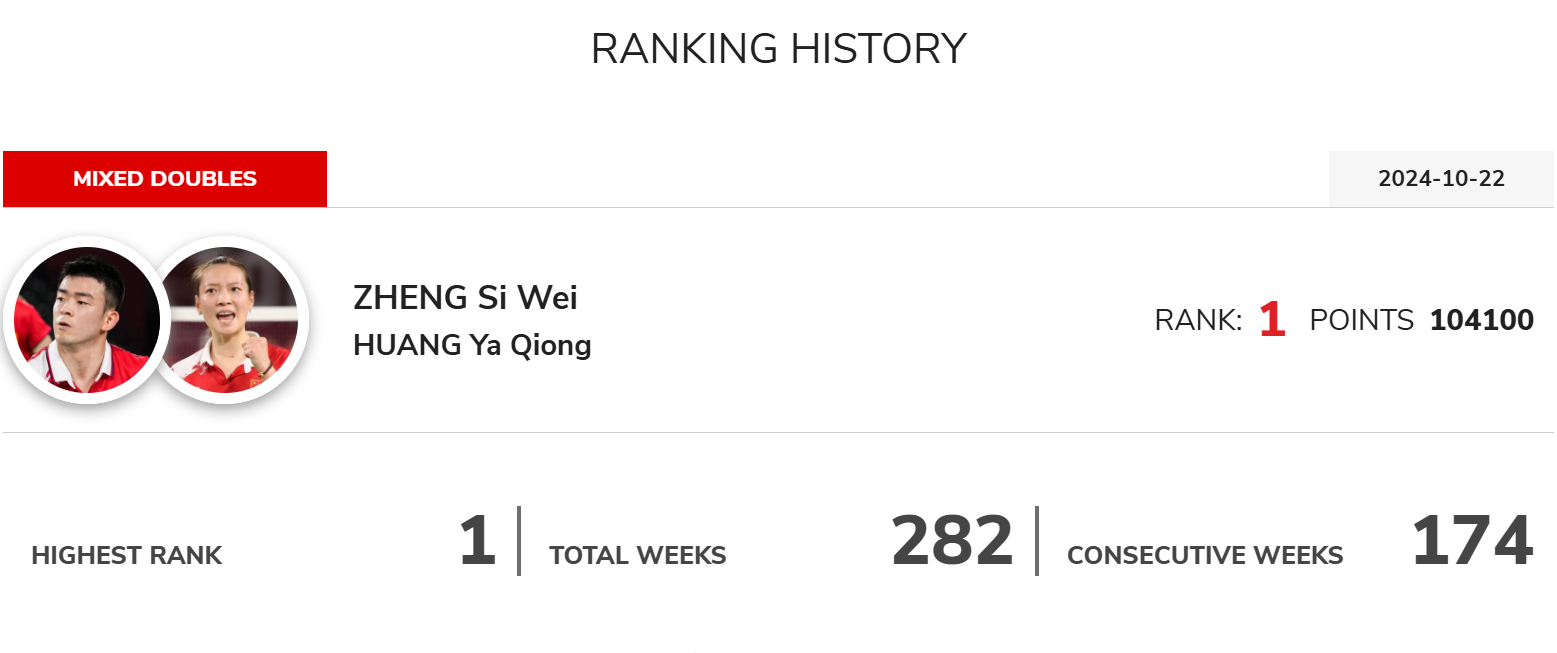The width and height of the screenshot is (1557, 653).
Task: Click Zheng Si Wei's player photo
Action: tap(87, 320)
